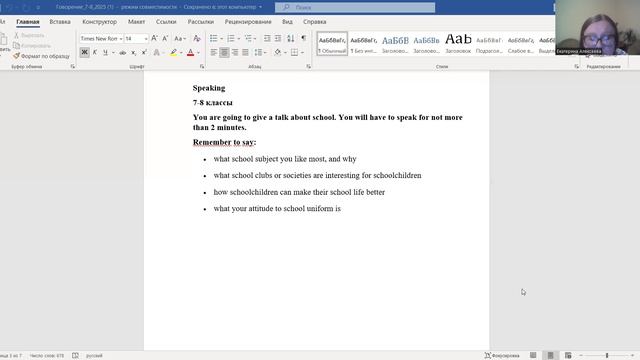Screen dimensions: 640x360
Task: Expand Styles pane launcher
Action: [x=576, y=66]
